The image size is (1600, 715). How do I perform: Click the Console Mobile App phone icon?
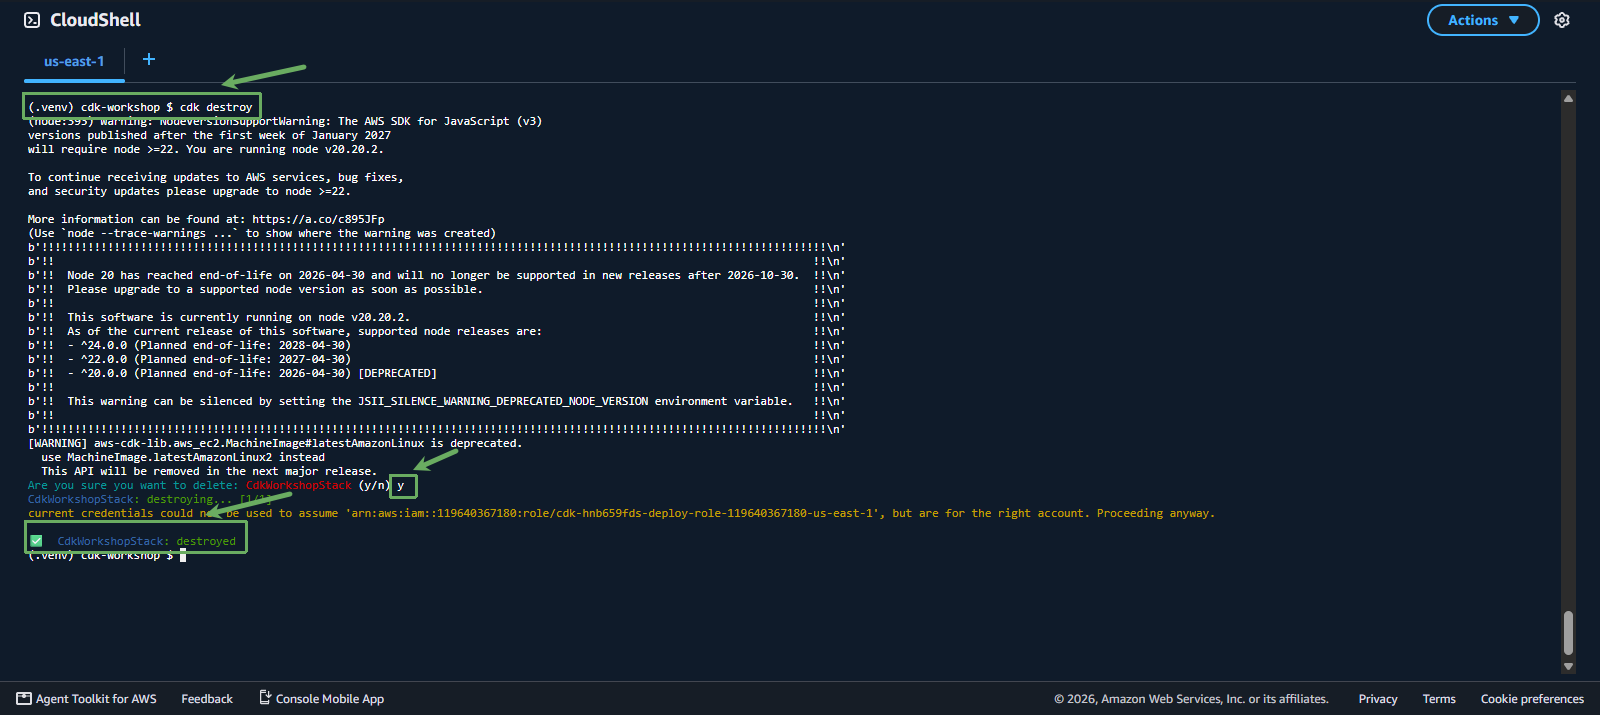tap(265, 697)
